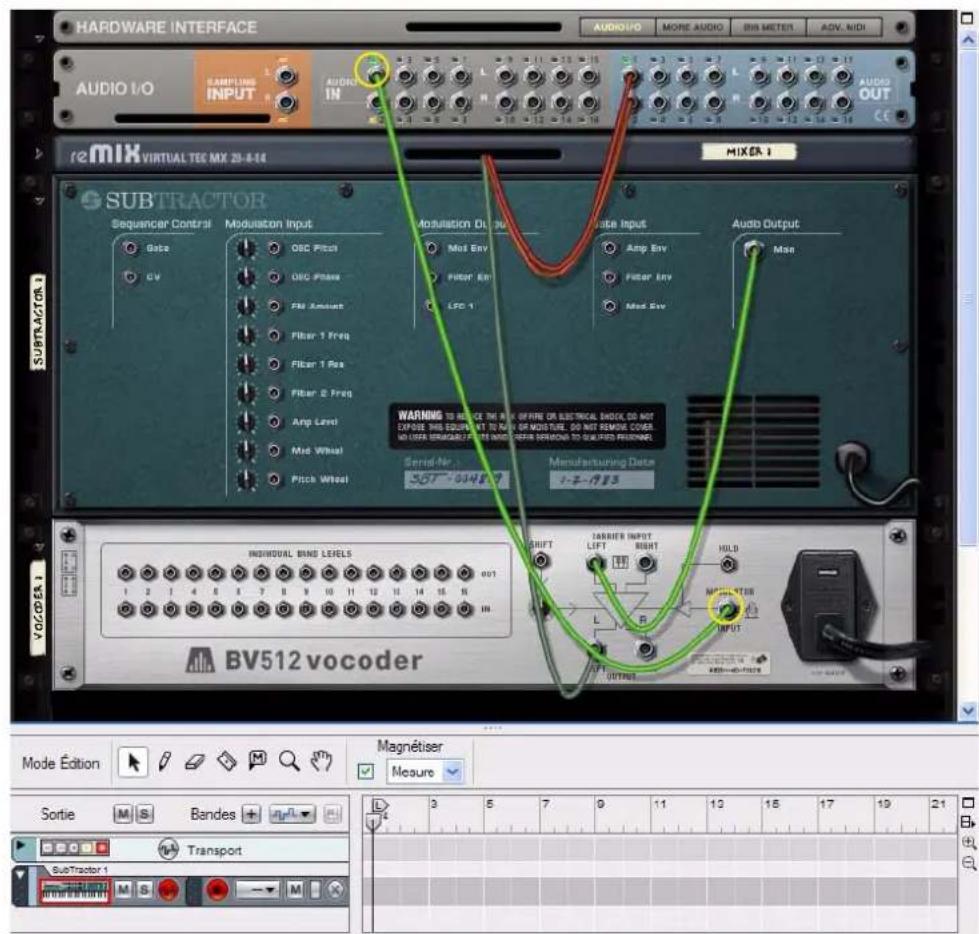Click the sequencer zoom in icon

click(968, 843)
